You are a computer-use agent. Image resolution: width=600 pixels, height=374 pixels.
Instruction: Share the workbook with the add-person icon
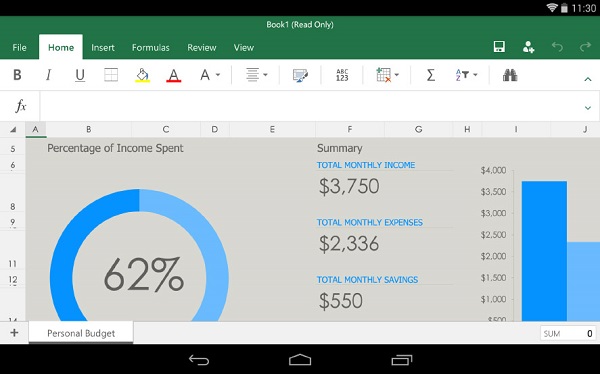pyautogui.click(x=528, y=47)
